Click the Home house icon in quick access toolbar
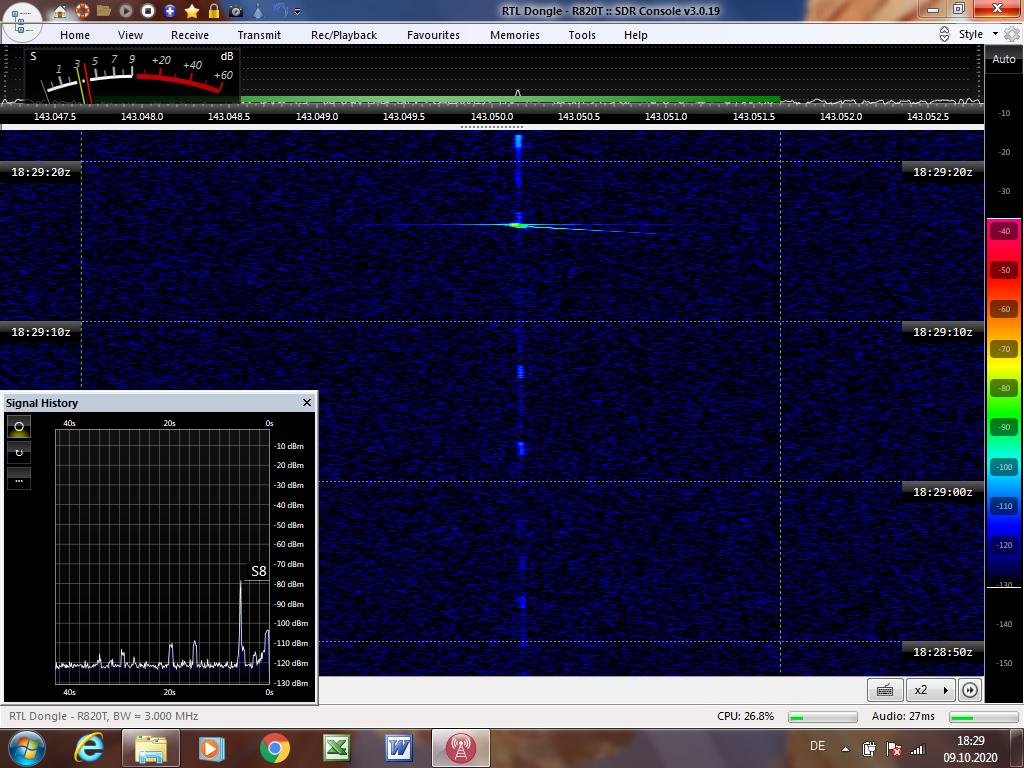1024x768 pixels. (x=59, y=10)
